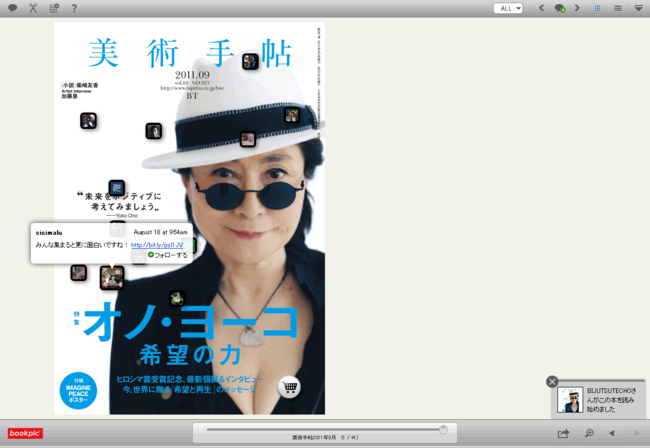Toggle the comments bubble indicator
This screenshot has height=448, width=650.
(560, 8)
